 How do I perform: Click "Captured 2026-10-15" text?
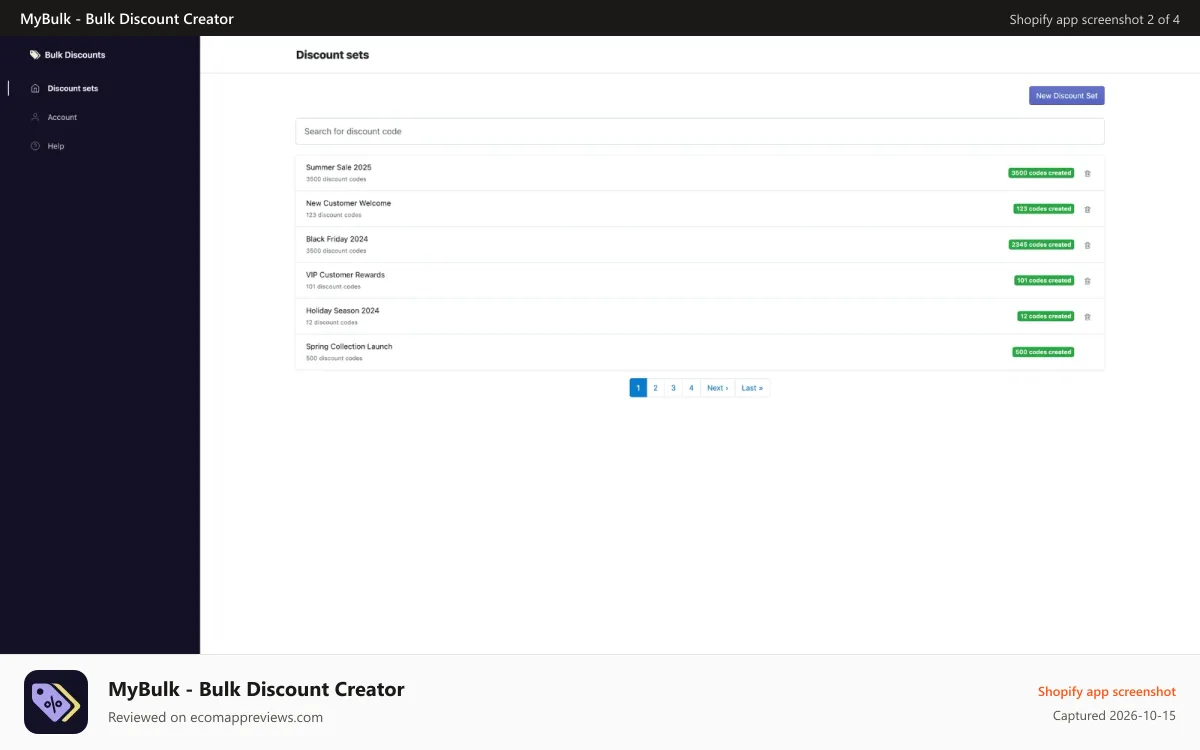1114,716
